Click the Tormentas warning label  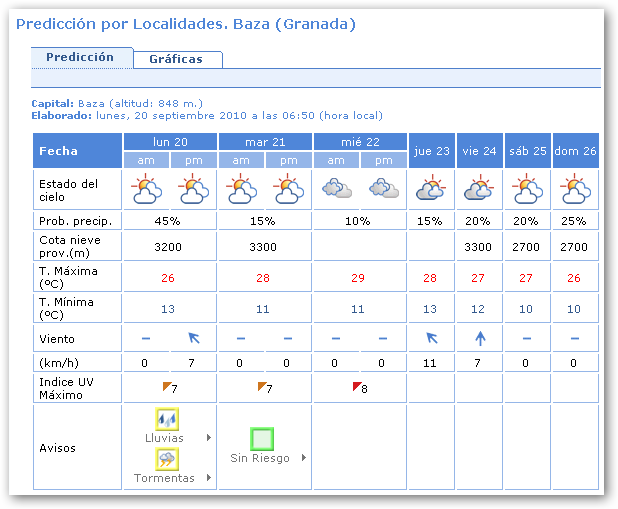(x=164, y=478)
